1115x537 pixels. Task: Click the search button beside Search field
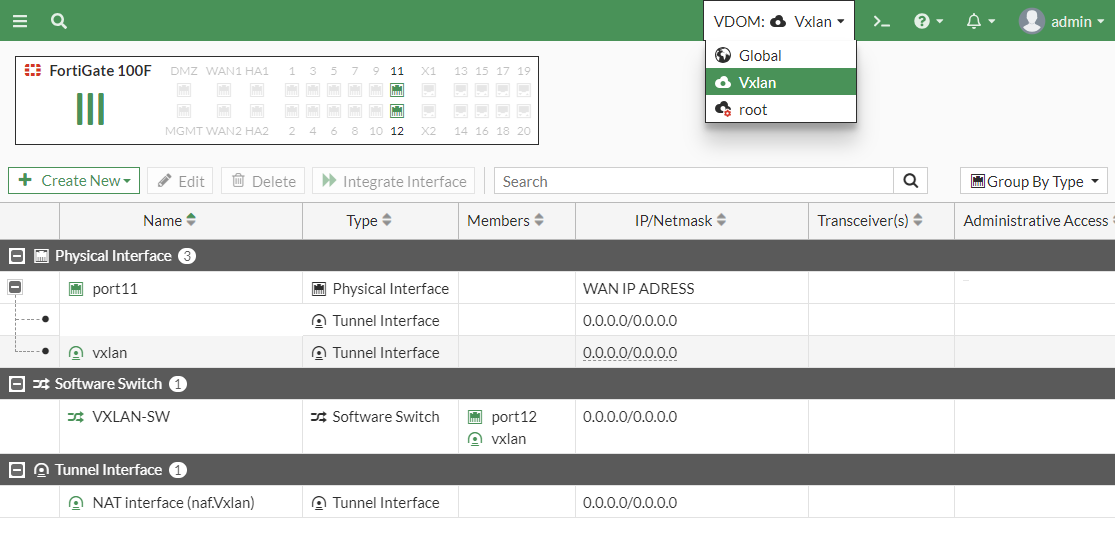[910, 181]
